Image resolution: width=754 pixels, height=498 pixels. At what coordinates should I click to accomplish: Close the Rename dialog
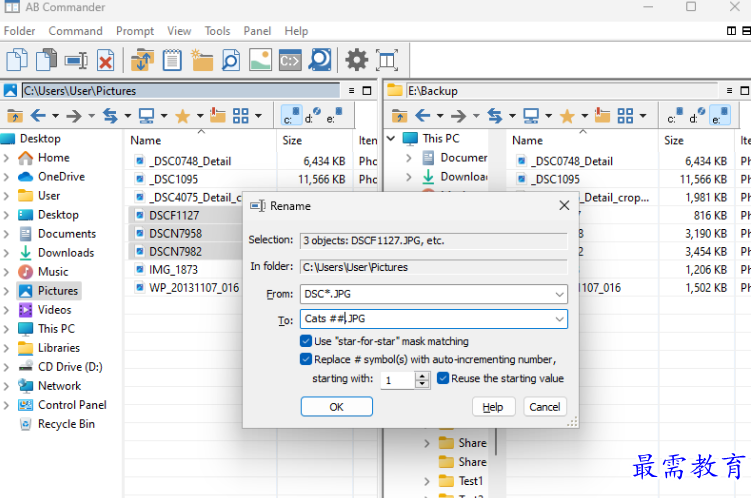pos(564,206)
